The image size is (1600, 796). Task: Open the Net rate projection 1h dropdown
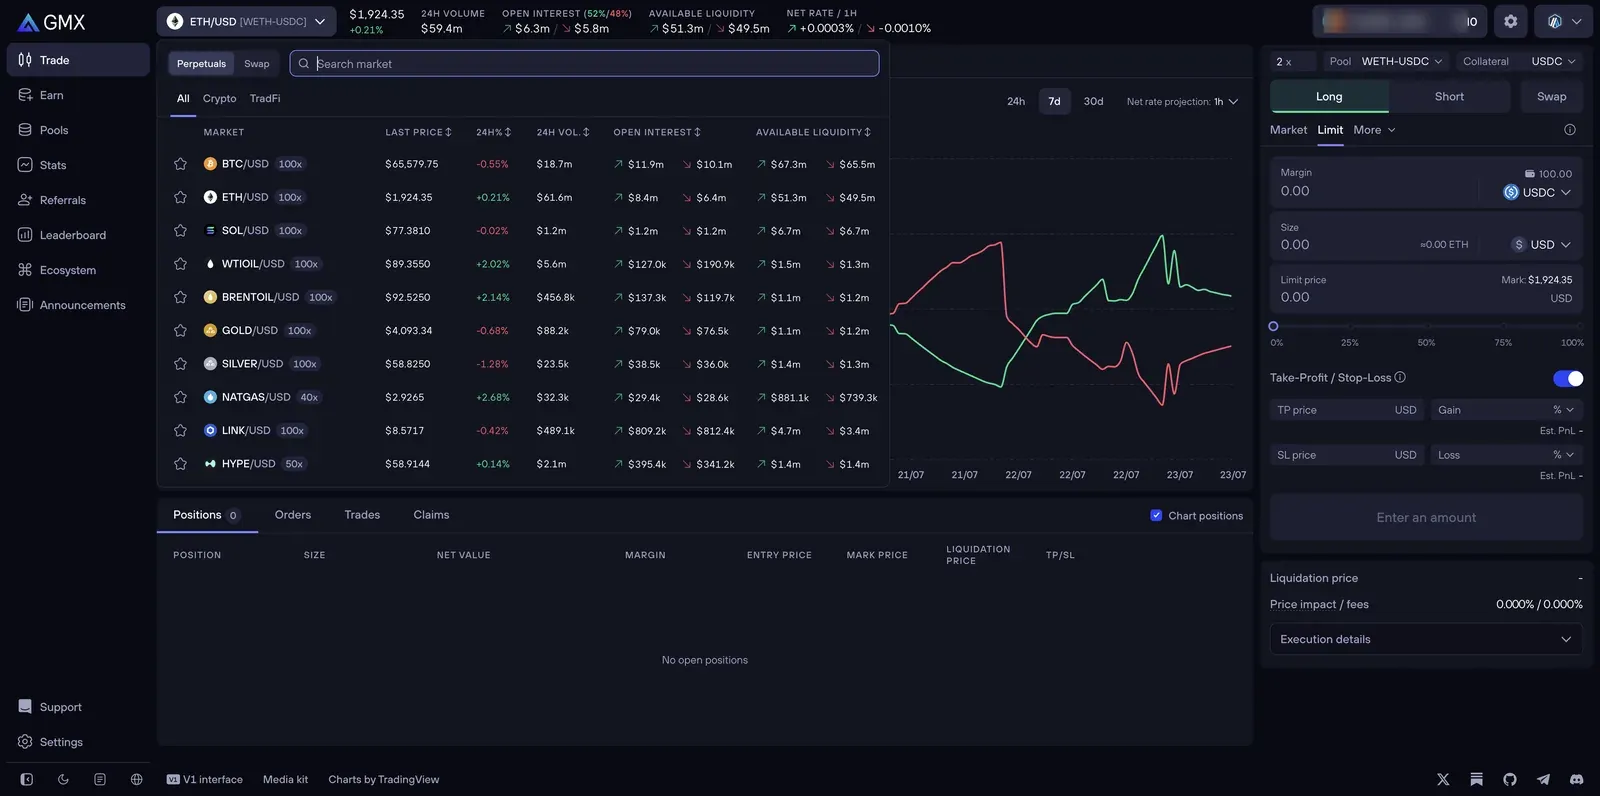(x=1182, y=101)
